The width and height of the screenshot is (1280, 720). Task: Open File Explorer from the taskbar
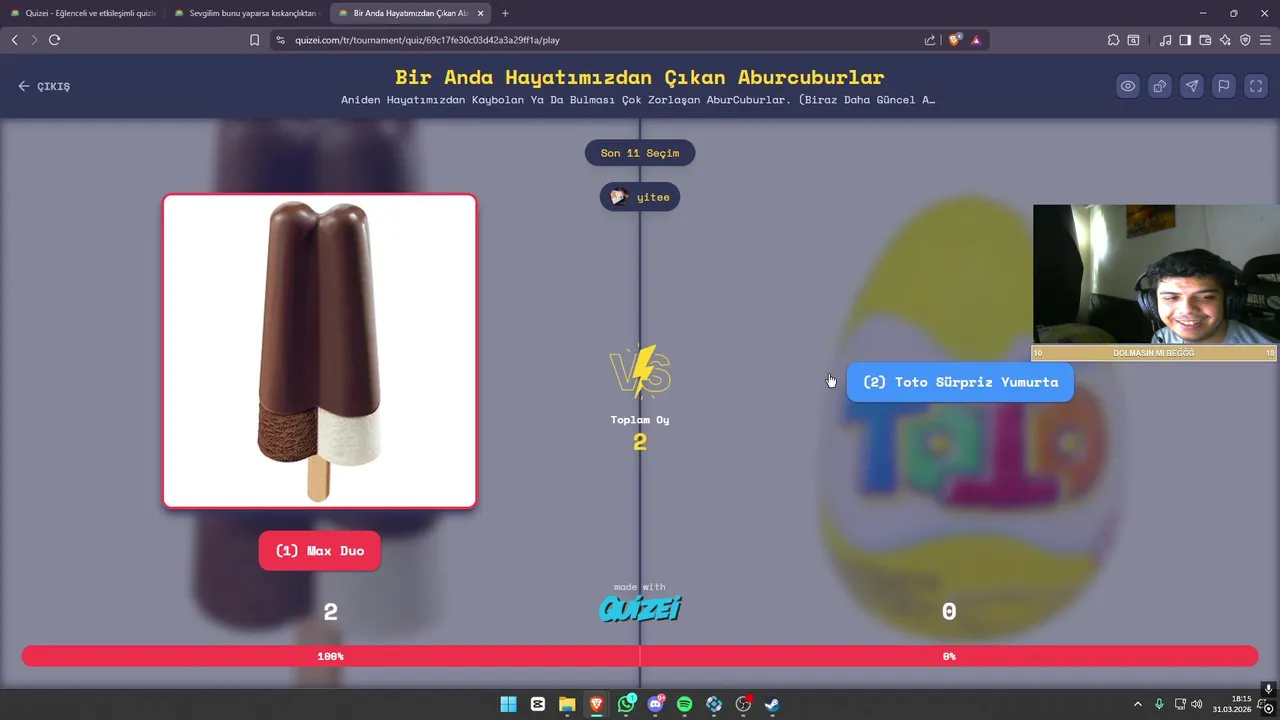tap(567, 704)
